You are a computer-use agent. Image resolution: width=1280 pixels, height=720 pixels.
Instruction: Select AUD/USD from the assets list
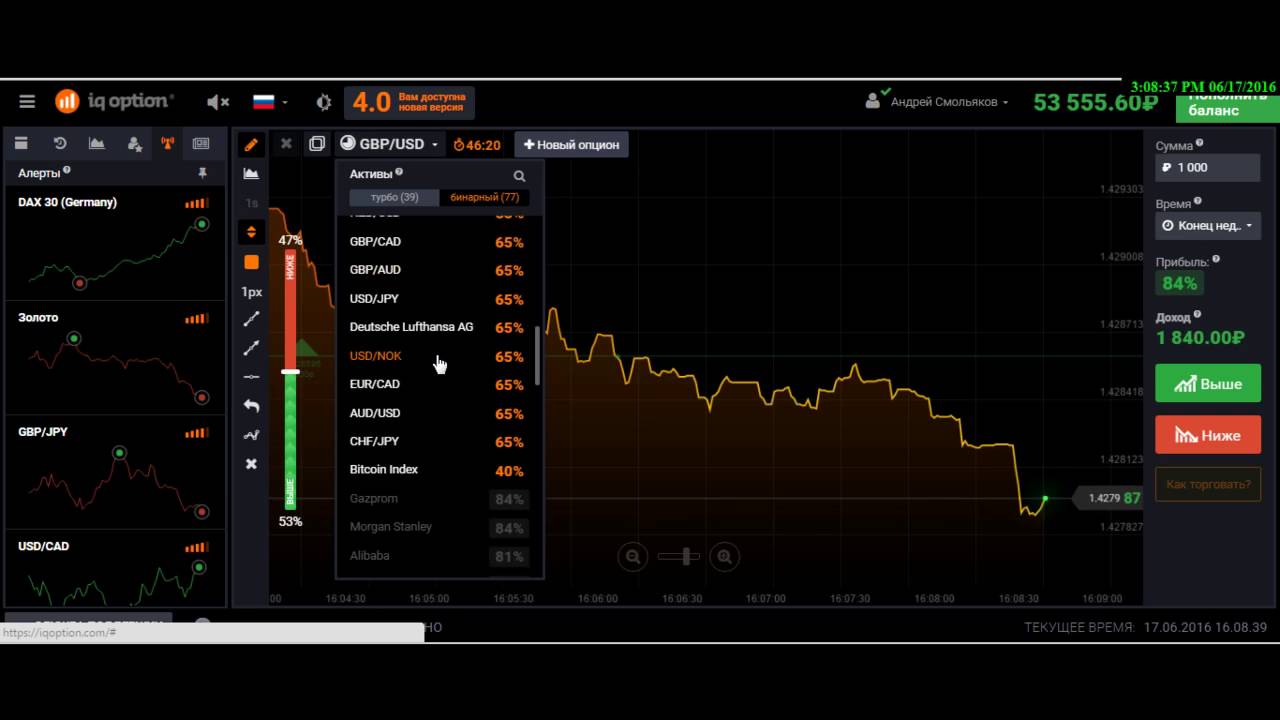click(437, 413)
